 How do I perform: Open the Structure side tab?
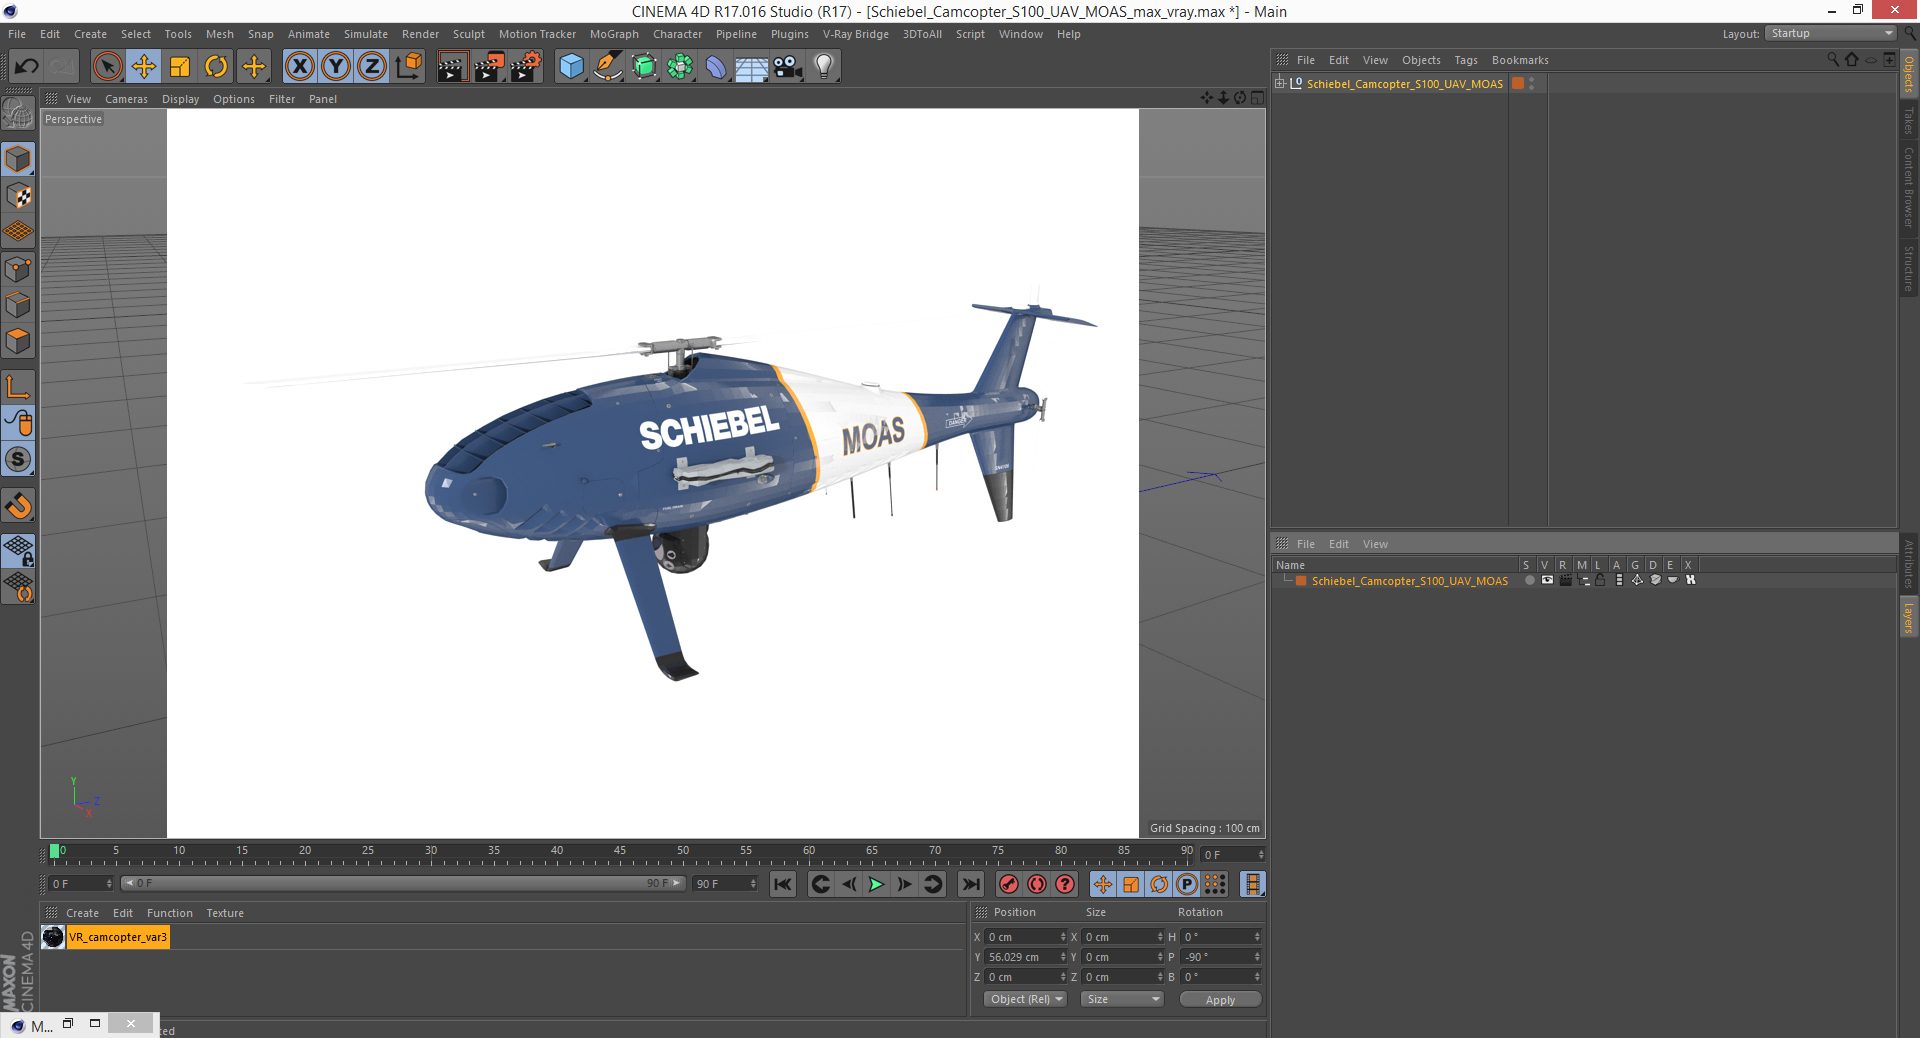coord(1908,268)
